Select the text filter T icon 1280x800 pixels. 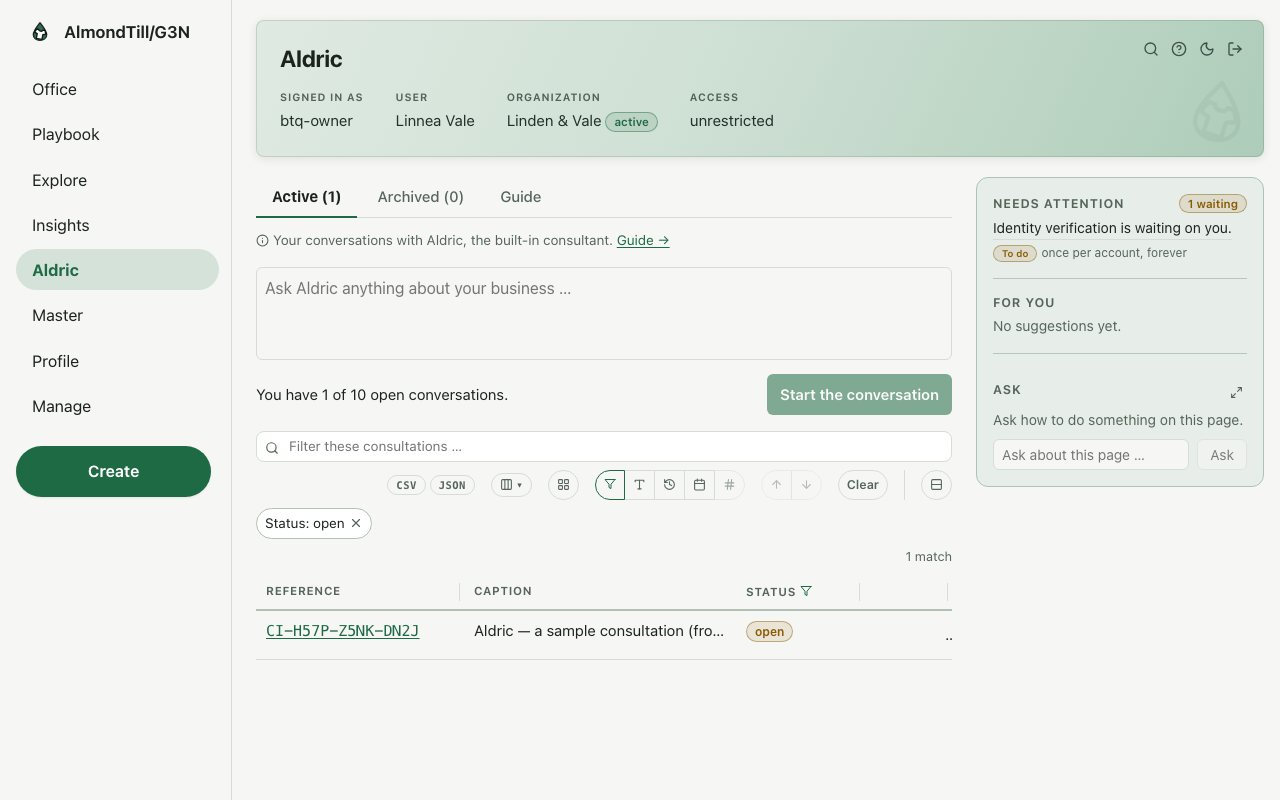(x=640, y=485)
